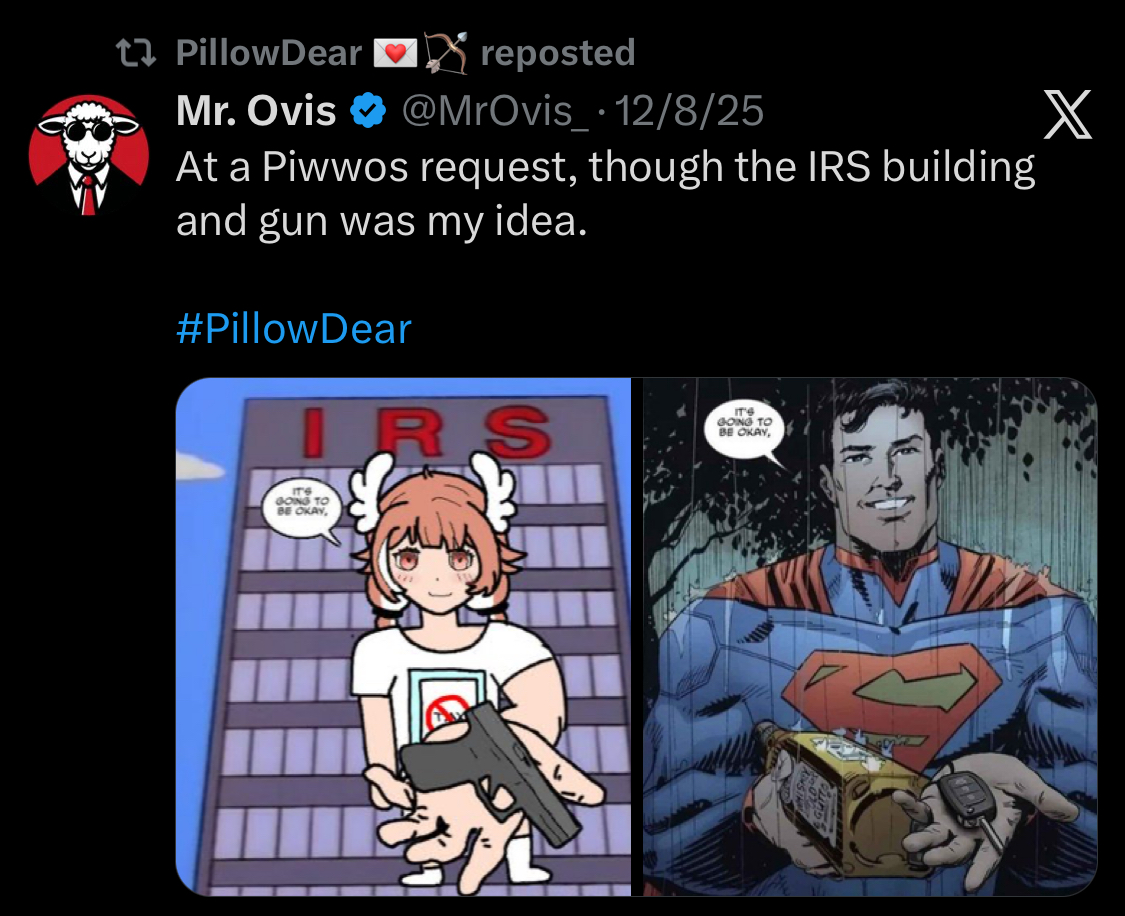This screenshot has width=1125, height=916.
Task: Click the X logo icon
Action: 1068,115
